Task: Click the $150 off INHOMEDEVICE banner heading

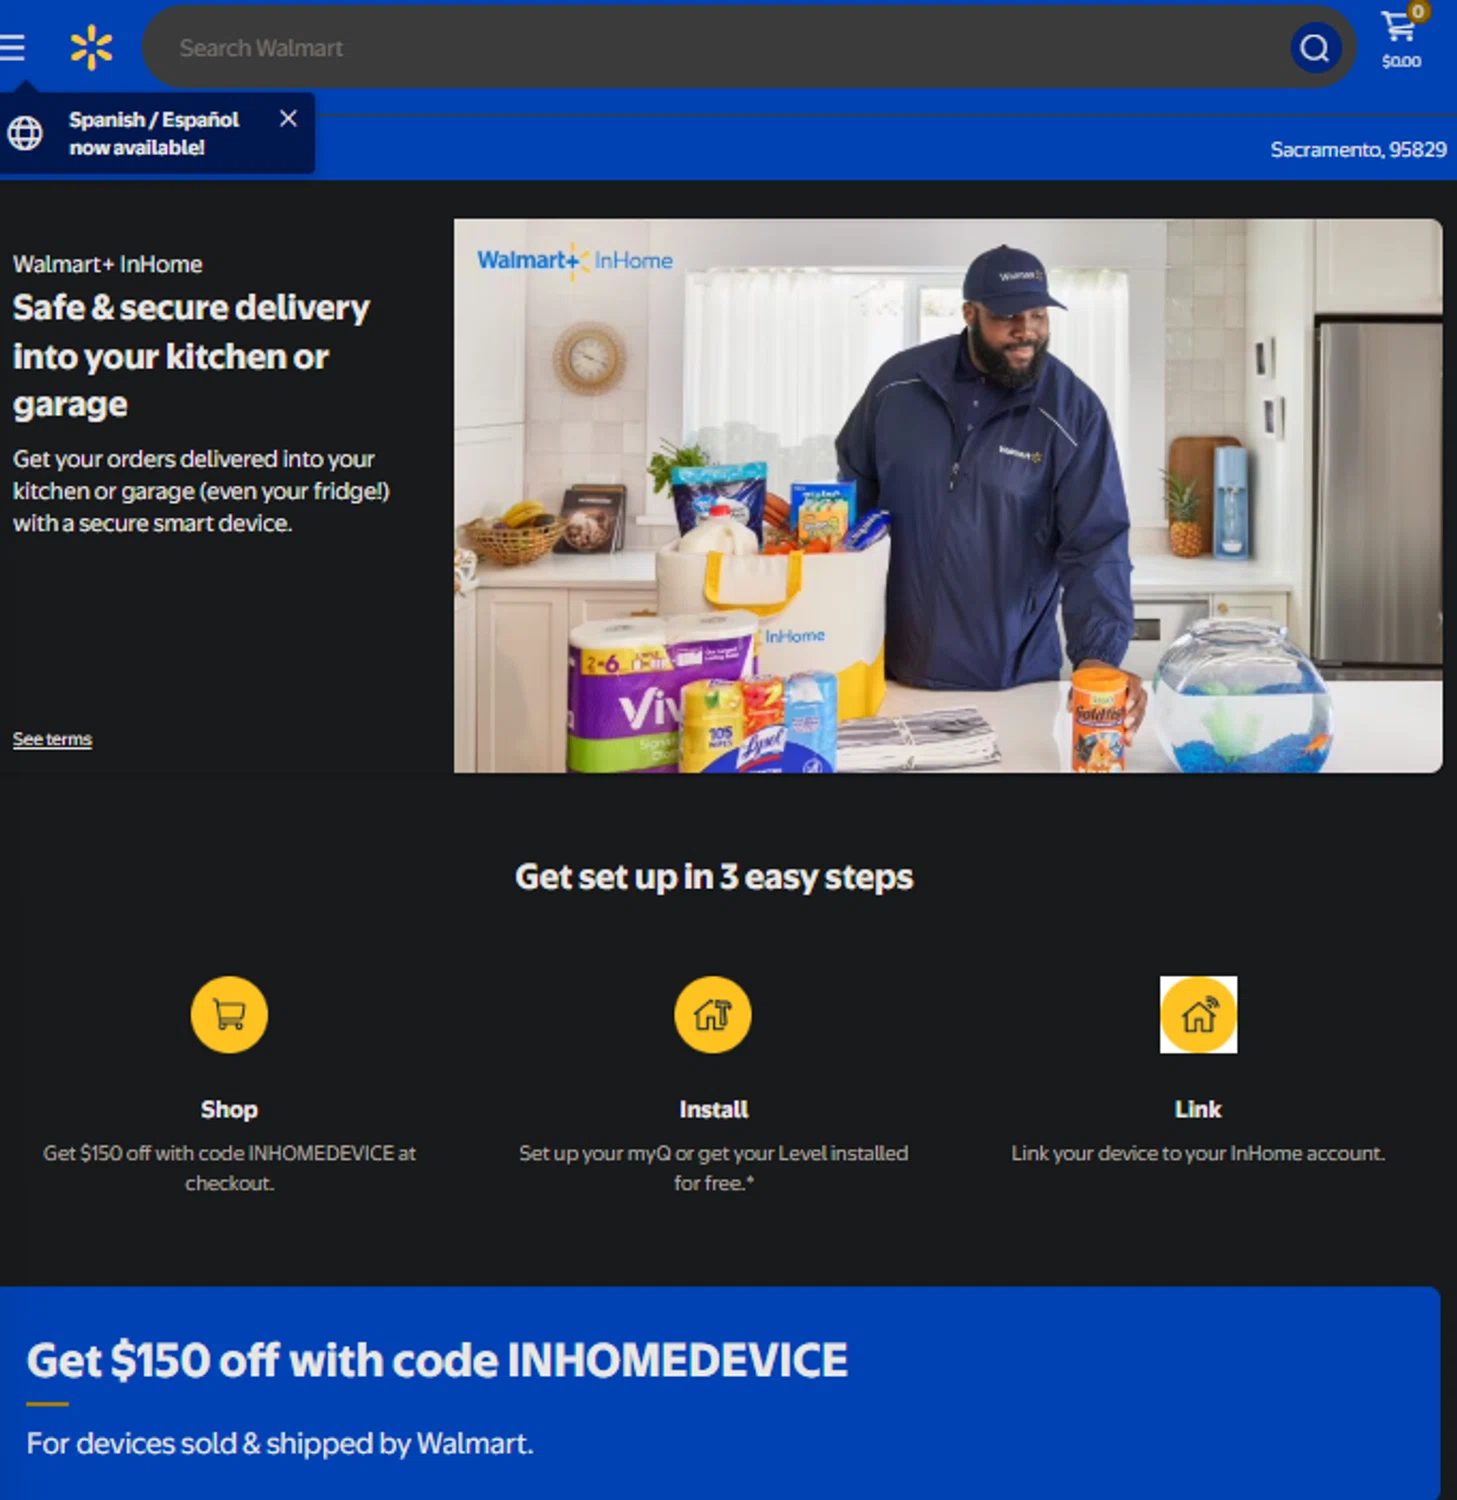Action: point(437,1360)
